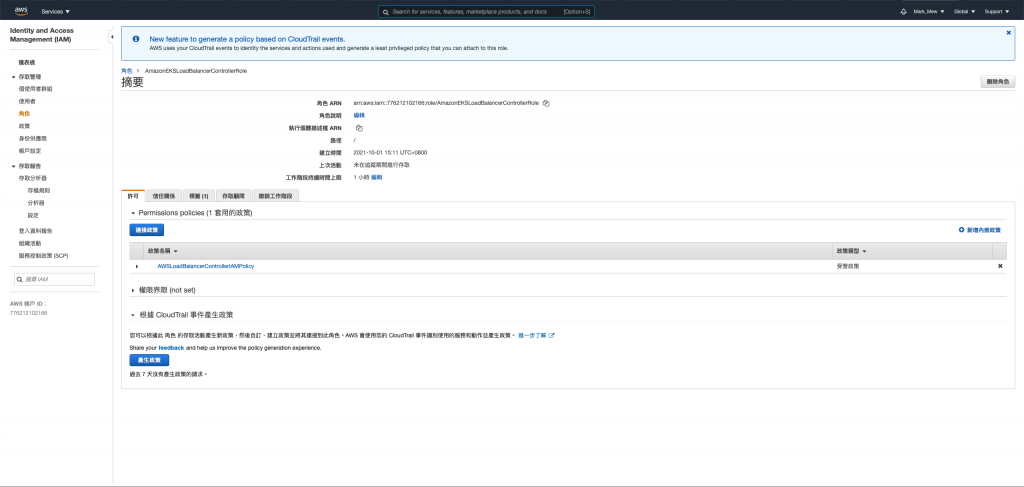Open the 進一步了解 external link
1024x487 pixels.
coord(536,336)
